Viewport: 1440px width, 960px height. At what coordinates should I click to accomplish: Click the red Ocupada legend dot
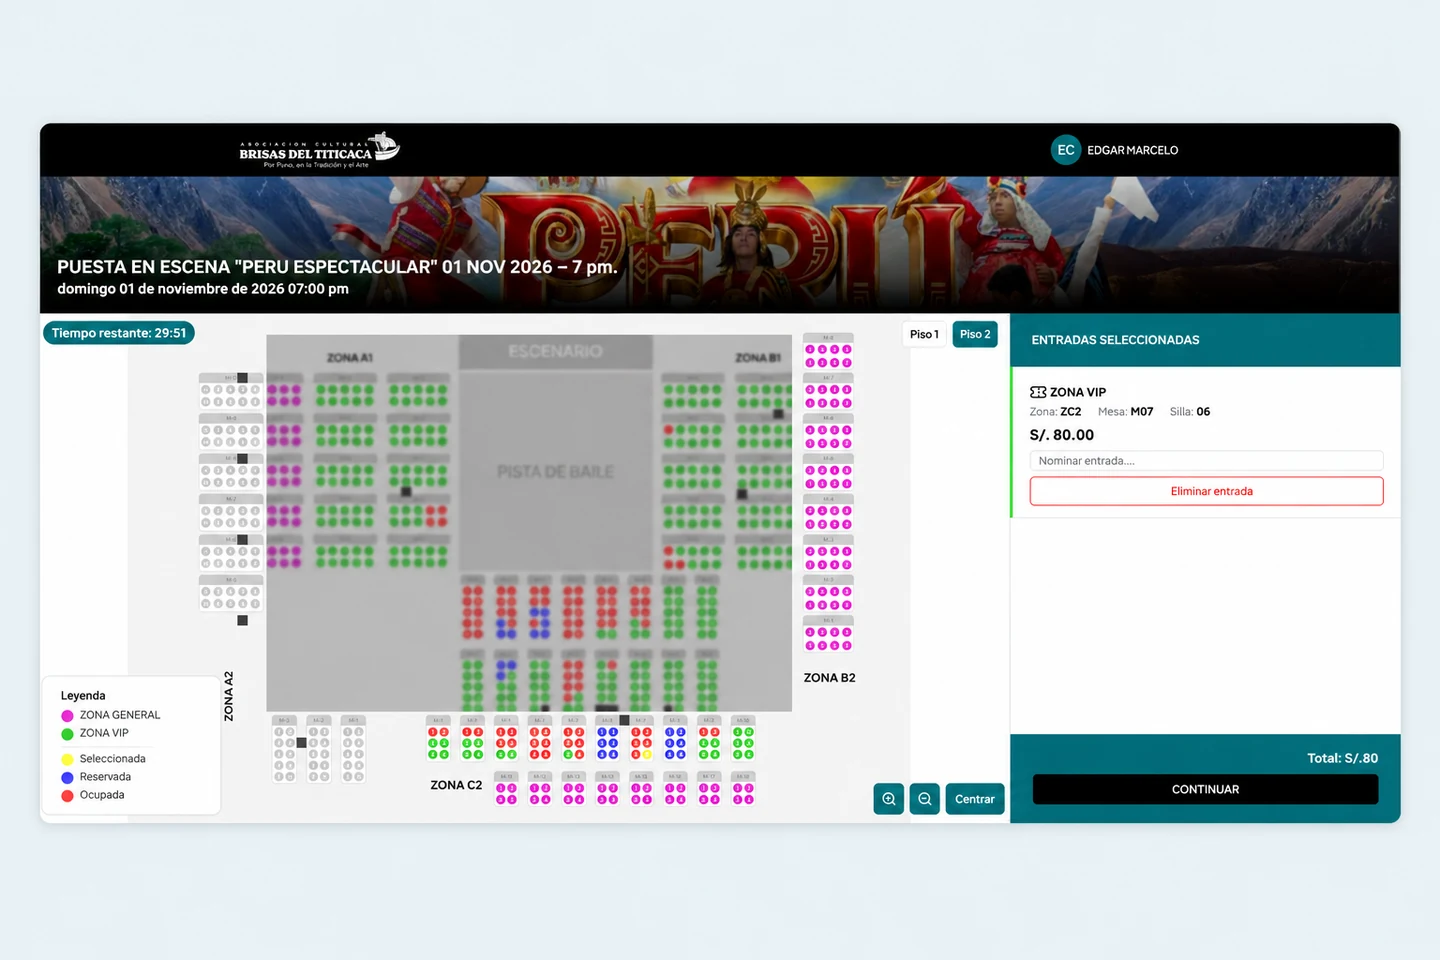click(67, 796)
